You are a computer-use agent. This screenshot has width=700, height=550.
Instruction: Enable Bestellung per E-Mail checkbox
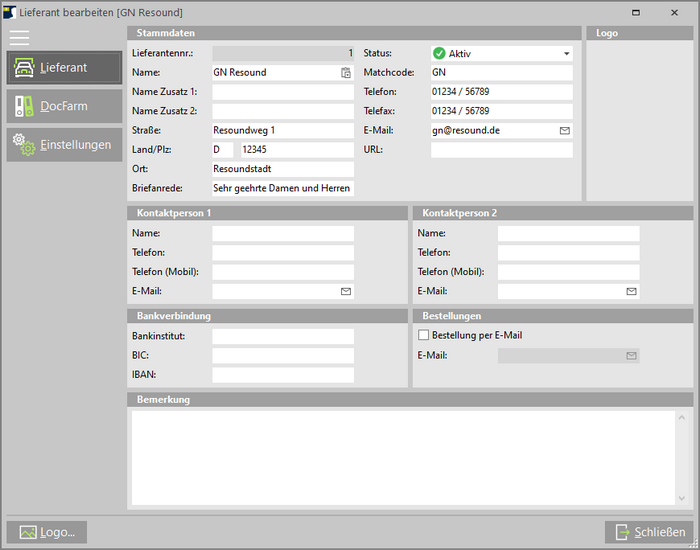(x=423, y=336)
